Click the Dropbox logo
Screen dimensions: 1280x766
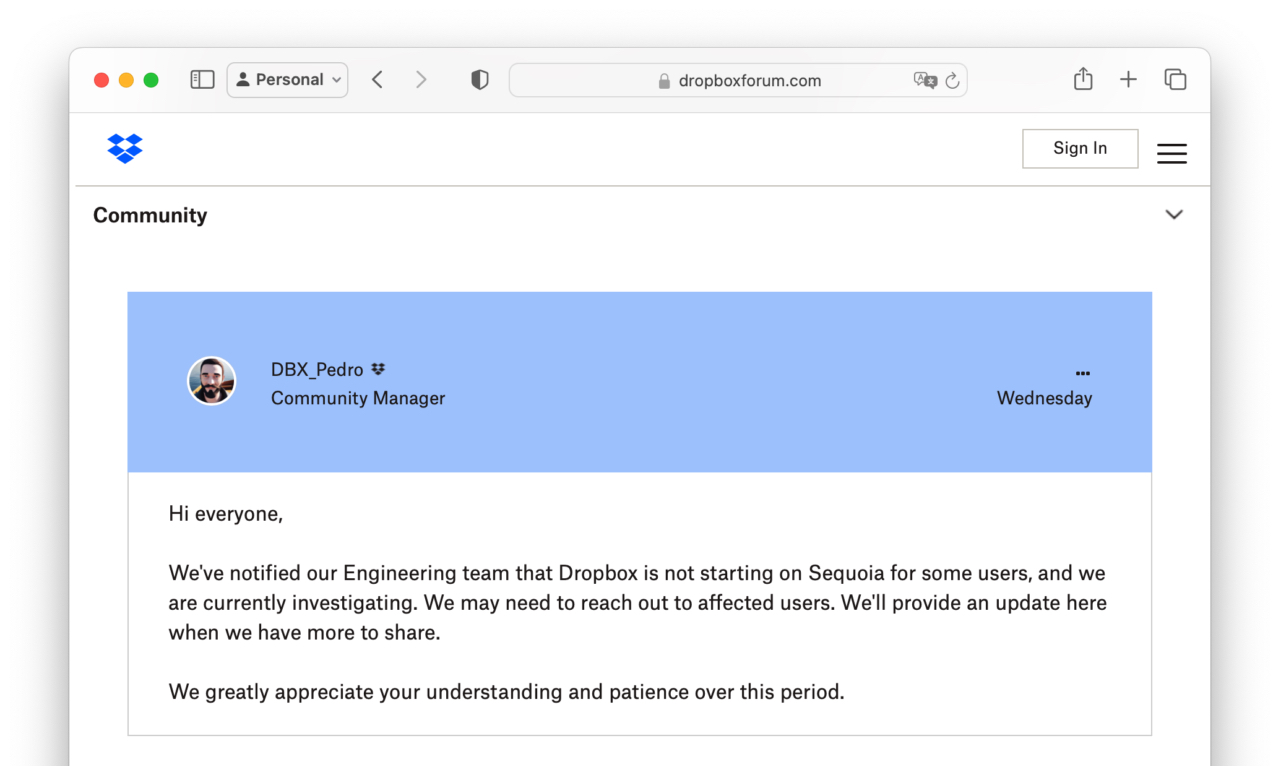click(125, 148)
